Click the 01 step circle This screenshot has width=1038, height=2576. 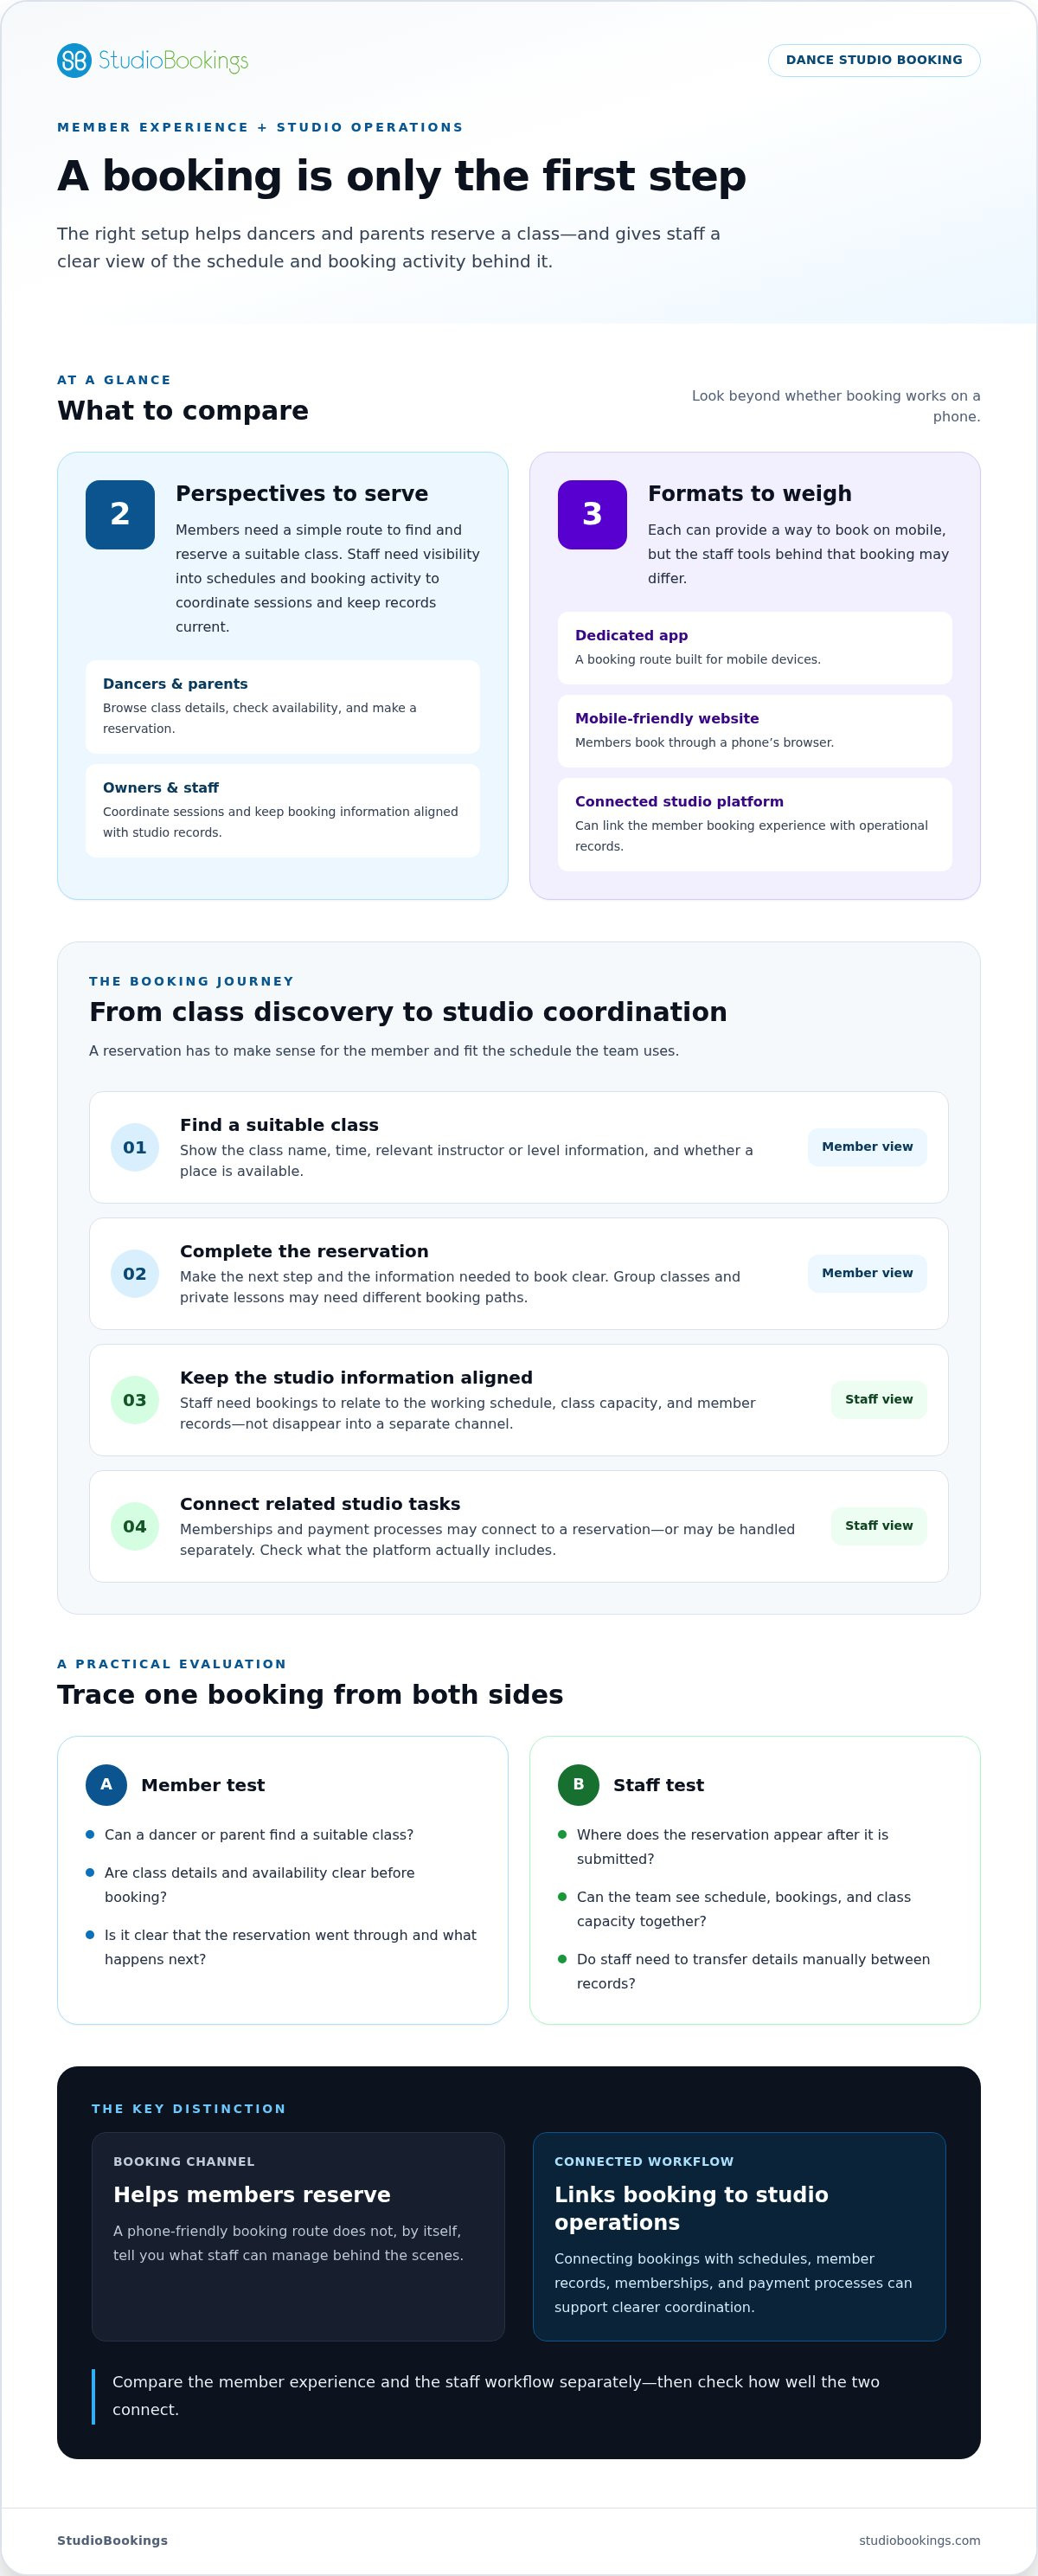(x=135, y=1148)
